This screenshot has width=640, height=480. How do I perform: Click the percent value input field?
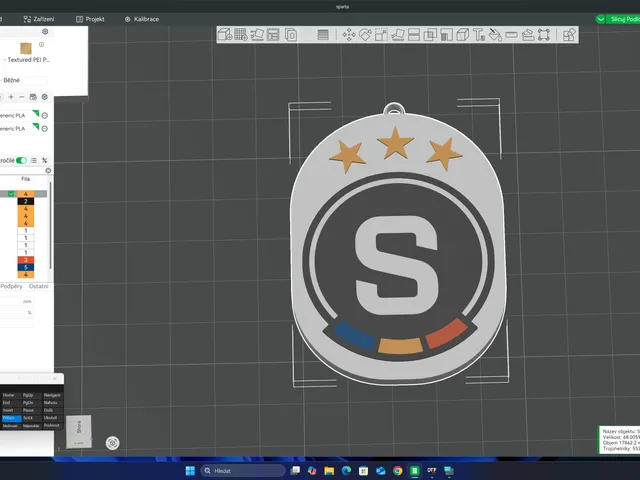click(16, 312)
